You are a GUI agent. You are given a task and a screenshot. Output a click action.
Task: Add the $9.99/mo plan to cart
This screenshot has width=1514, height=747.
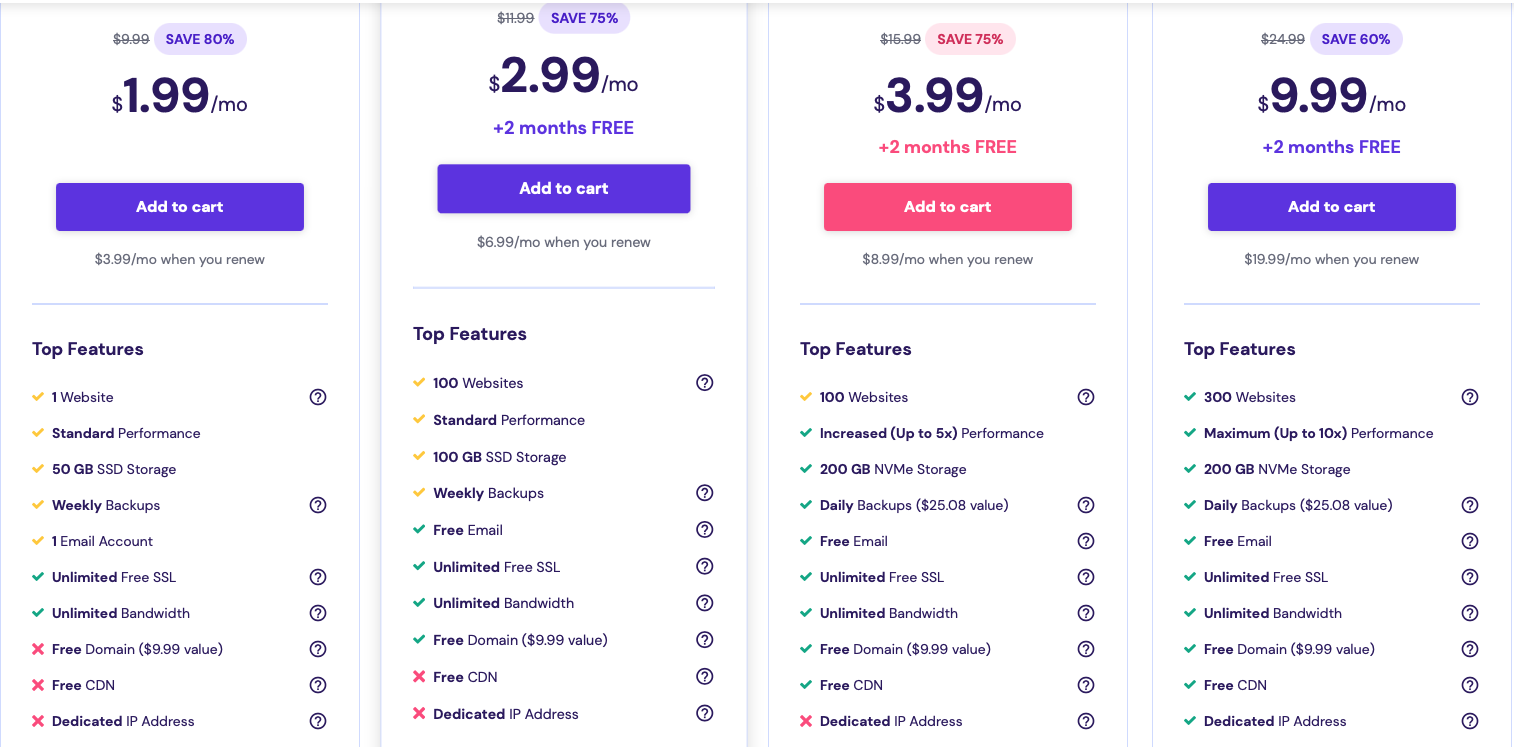click(1332, 207)
